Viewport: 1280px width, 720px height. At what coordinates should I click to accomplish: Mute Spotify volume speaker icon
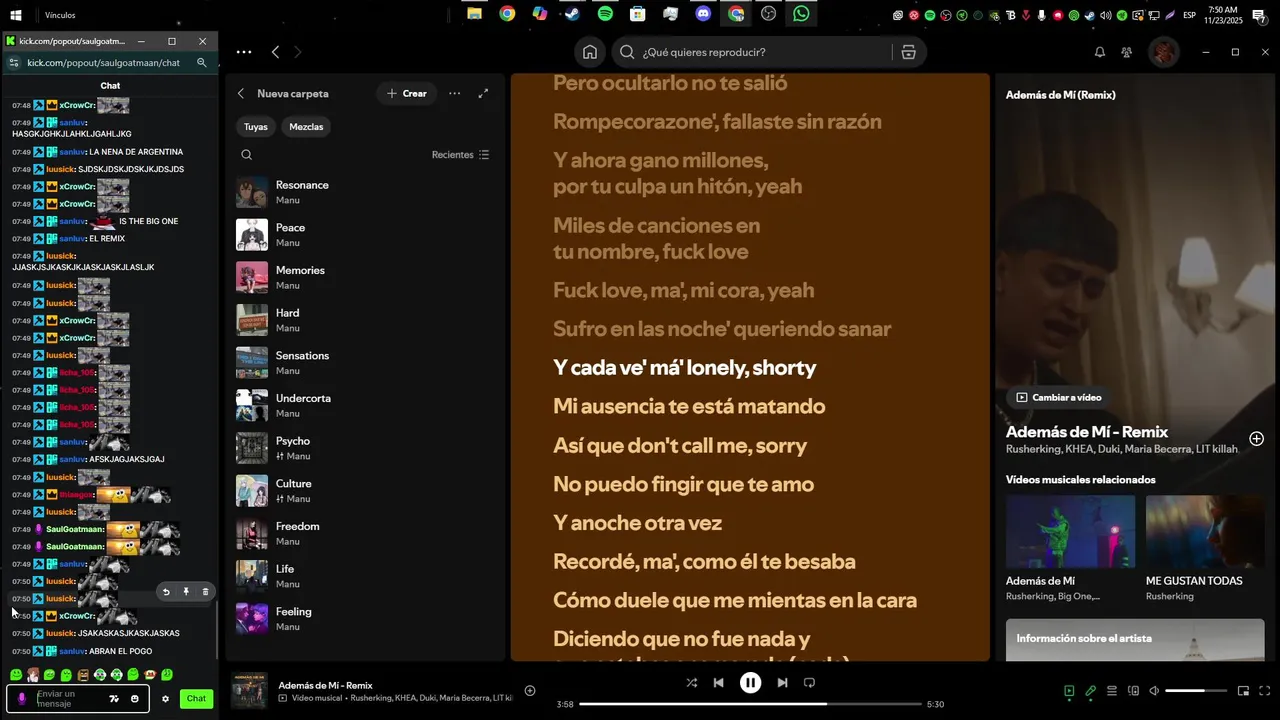(x=1154, y=690)
